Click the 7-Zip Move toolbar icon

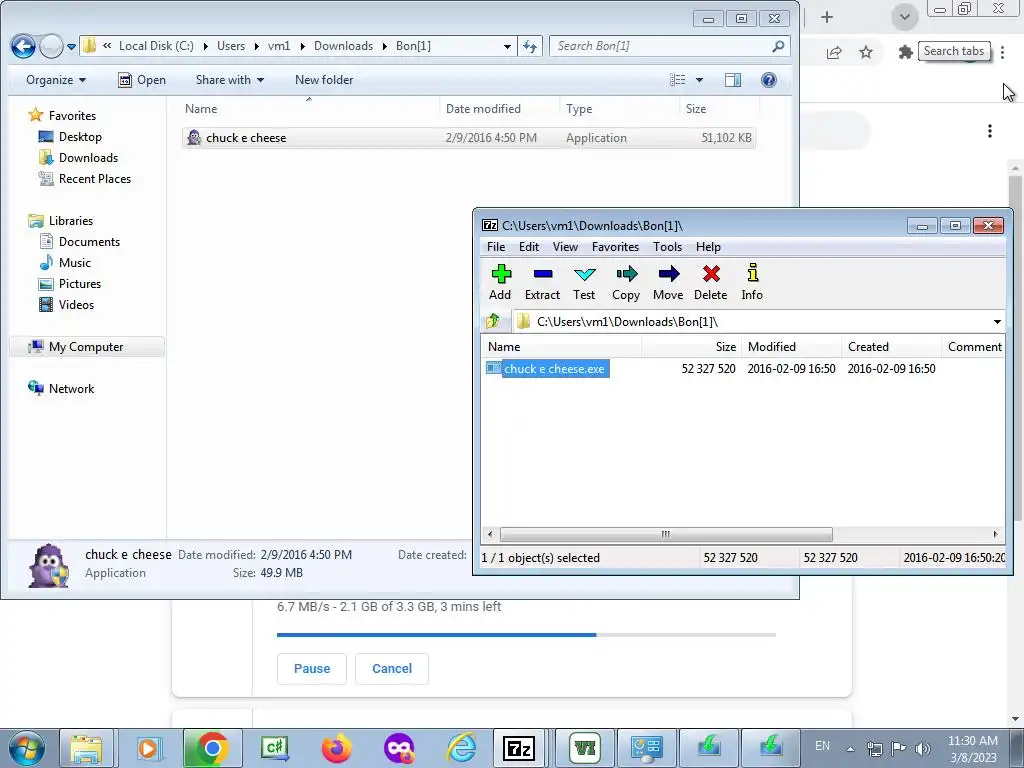point(669,274)
